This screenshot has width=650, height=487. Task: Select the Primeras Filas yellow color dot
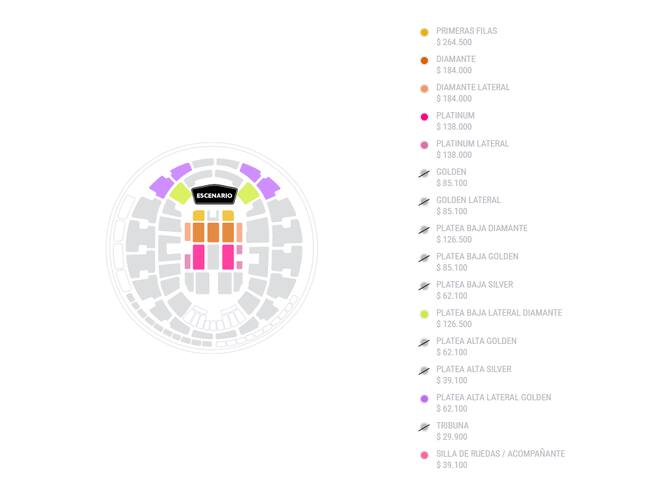424,33
